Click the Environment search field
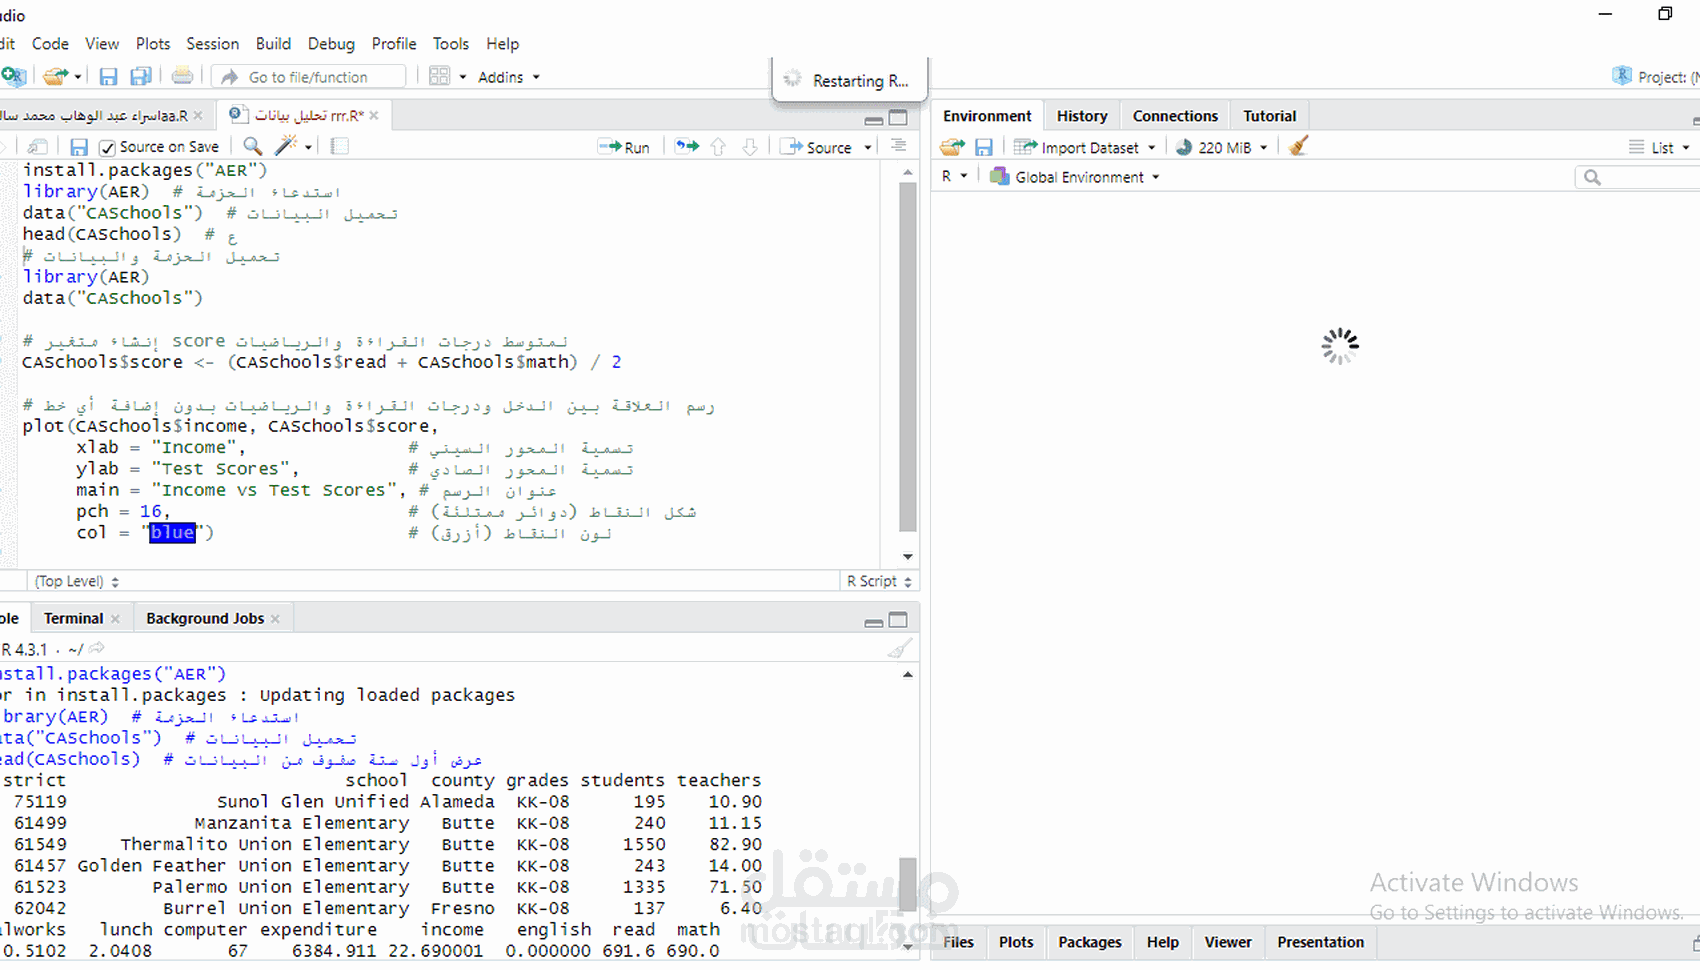This screenshot has width=1700, height=970. (x=1640, y=177)
